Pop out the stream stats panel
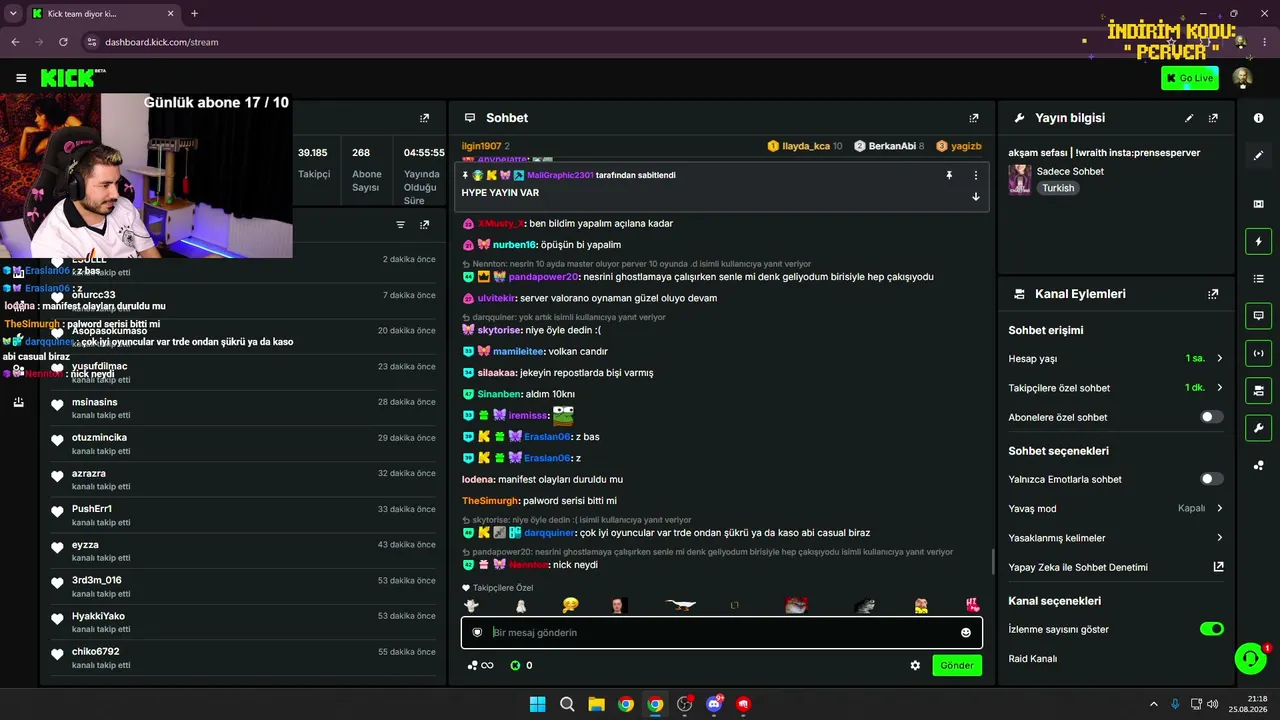 424,118
